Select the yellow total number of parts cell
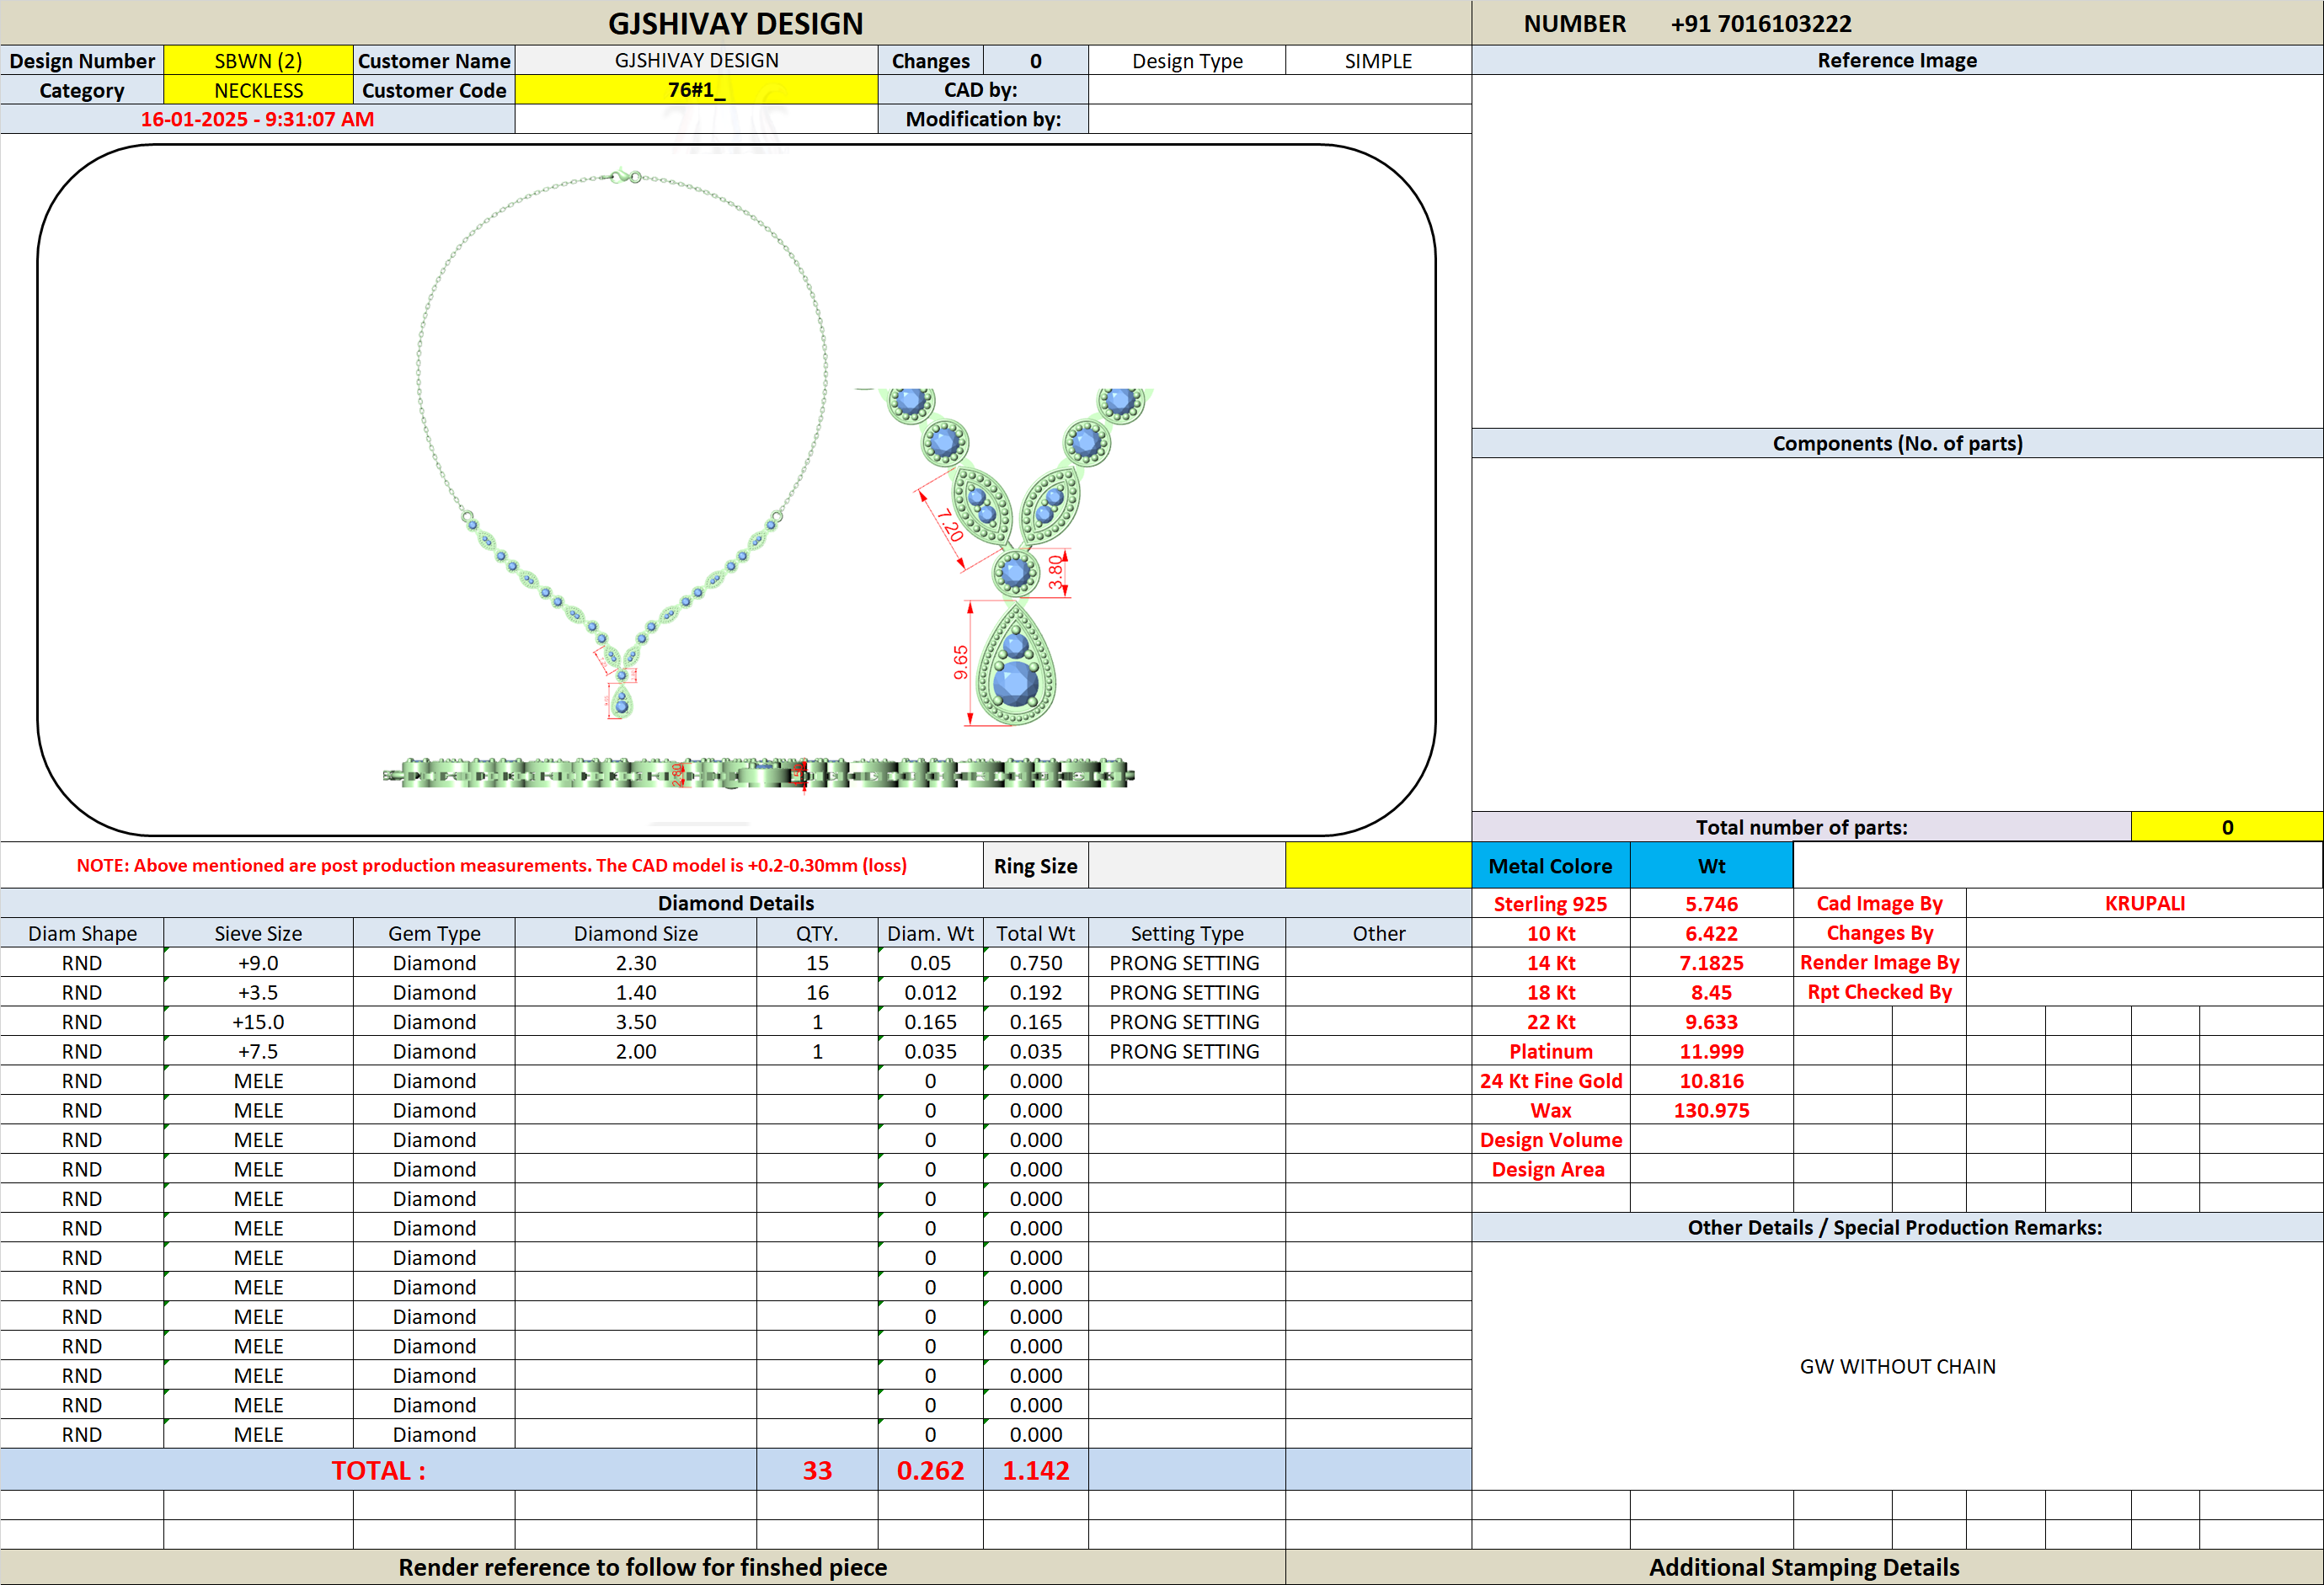Screen dimensions: 2324x1585 click(x=2226, y=827)
